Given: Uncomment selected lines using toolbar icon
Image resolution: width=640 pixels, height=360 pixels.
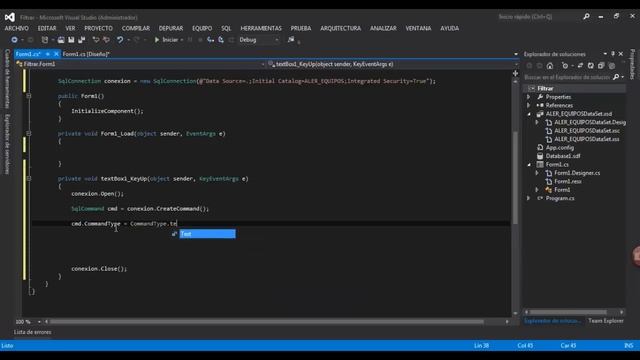Looking at the screenshot, I should (106, 40).
